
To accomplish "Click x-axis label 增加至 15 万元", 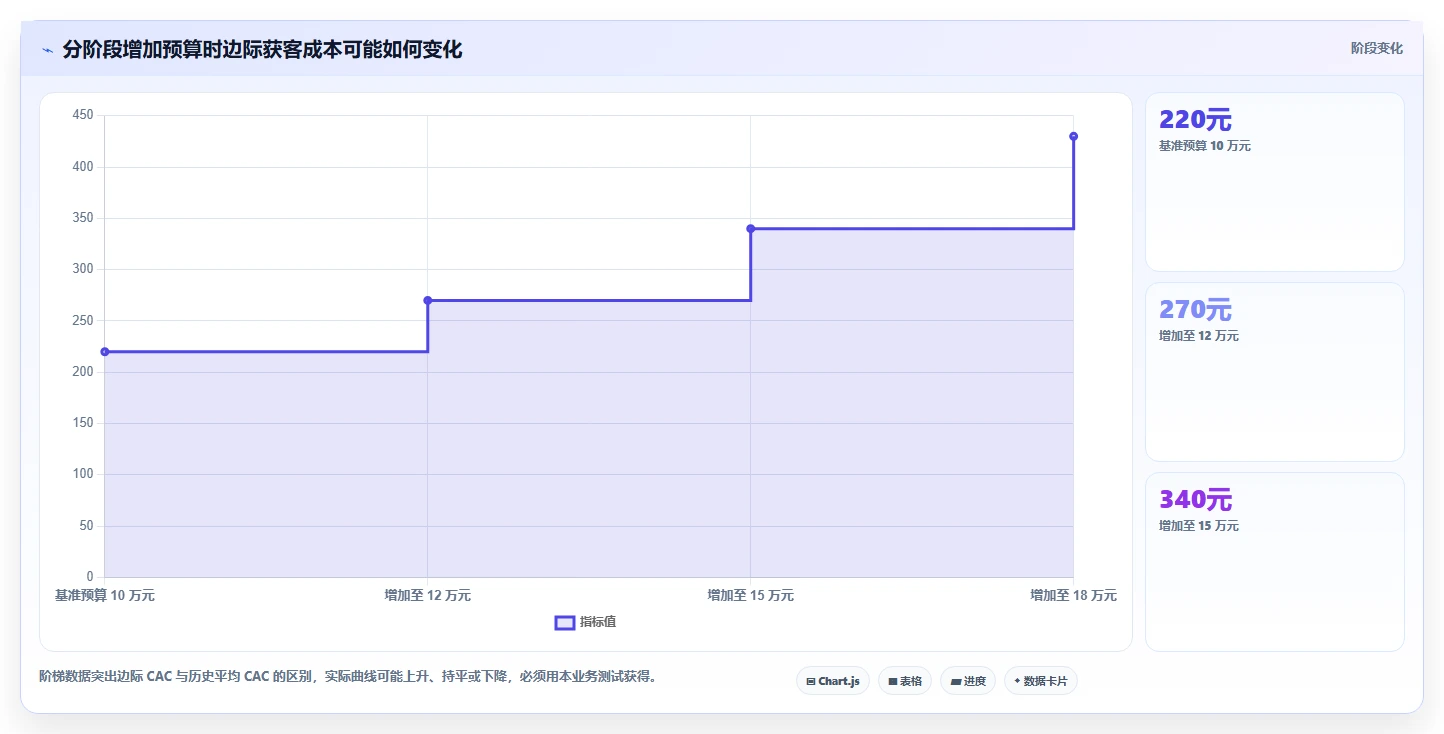I will pyautogui.click(x=751, y=595).
